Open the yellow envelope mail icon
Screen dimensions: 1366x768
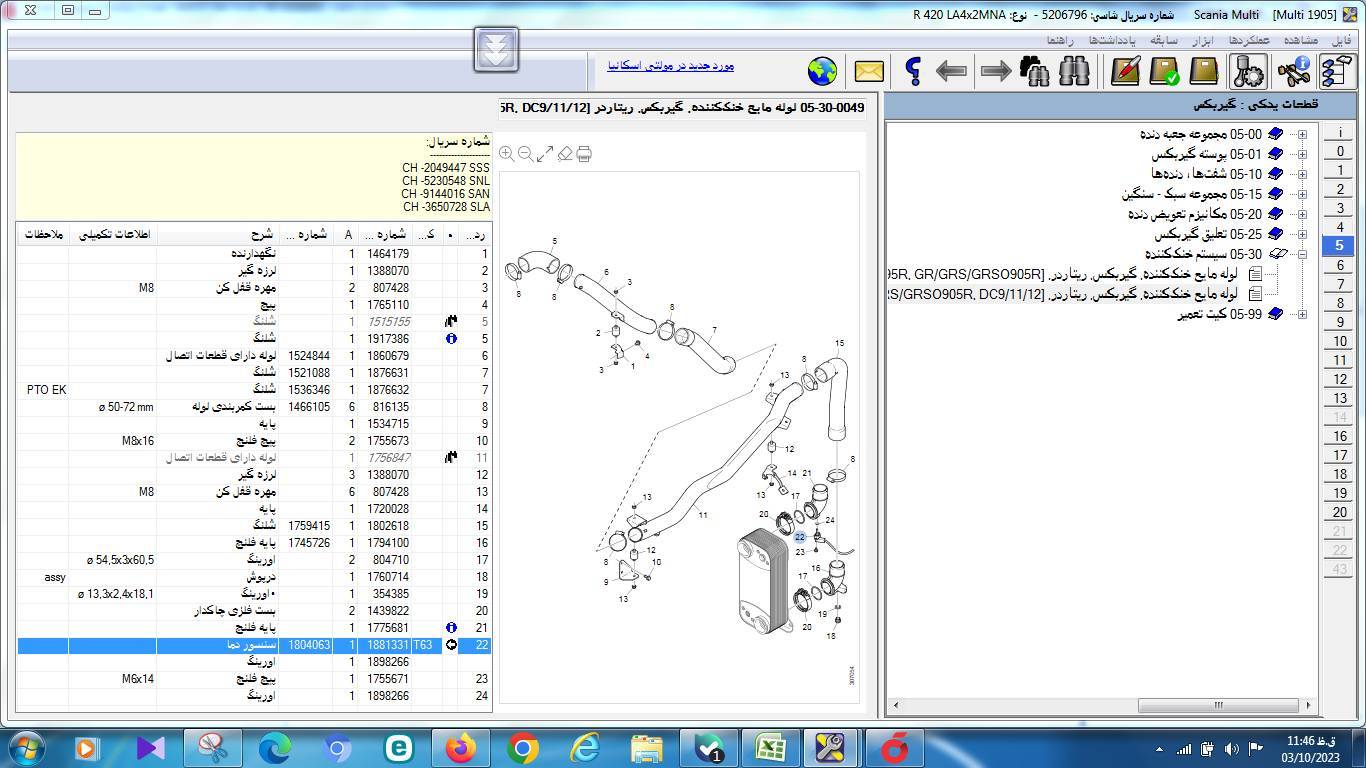[x=868, y=71]
